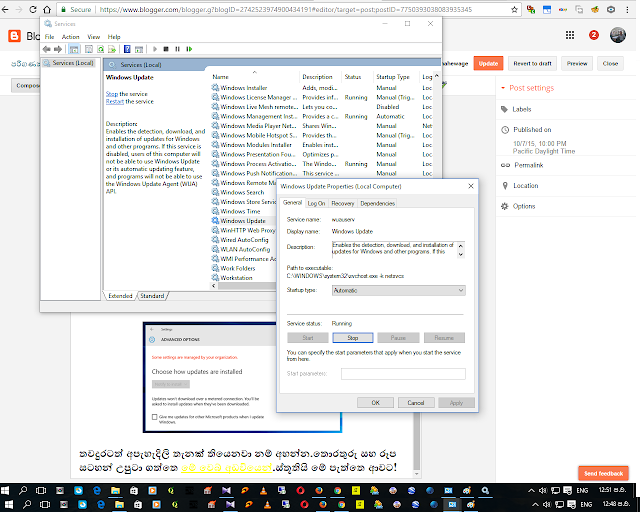
Task: Switch to Extended tab in Services
Action: pyautogui.click(x=120, y=296)
